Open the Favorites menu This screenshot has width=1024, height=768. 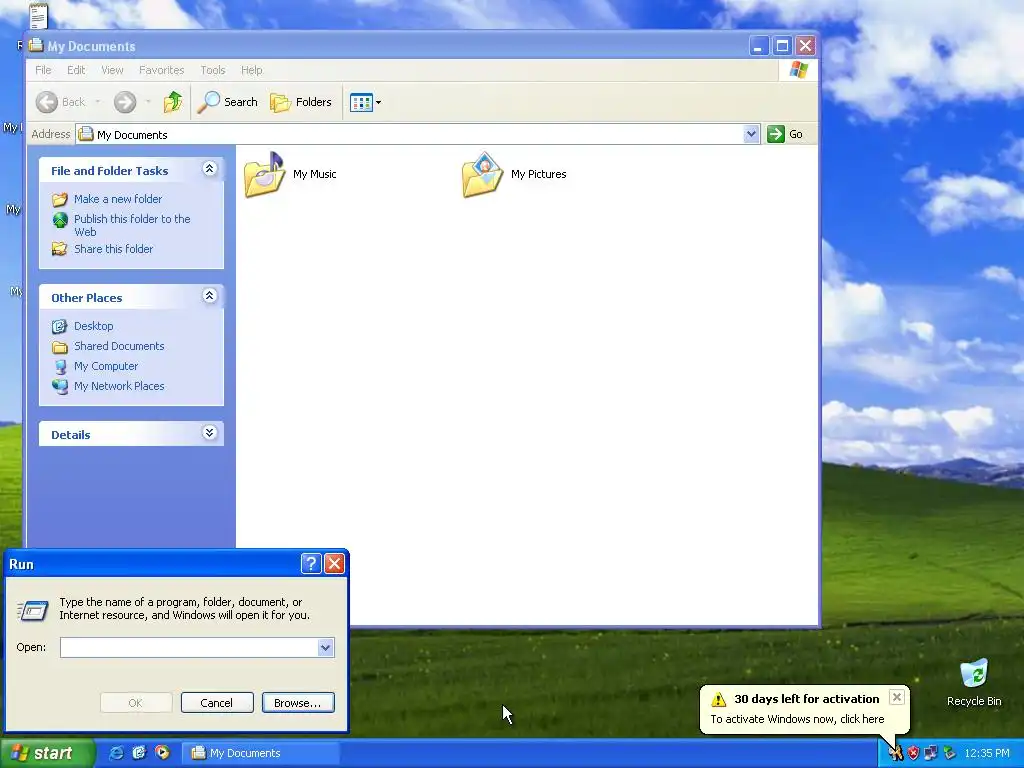tap(161, 70)
